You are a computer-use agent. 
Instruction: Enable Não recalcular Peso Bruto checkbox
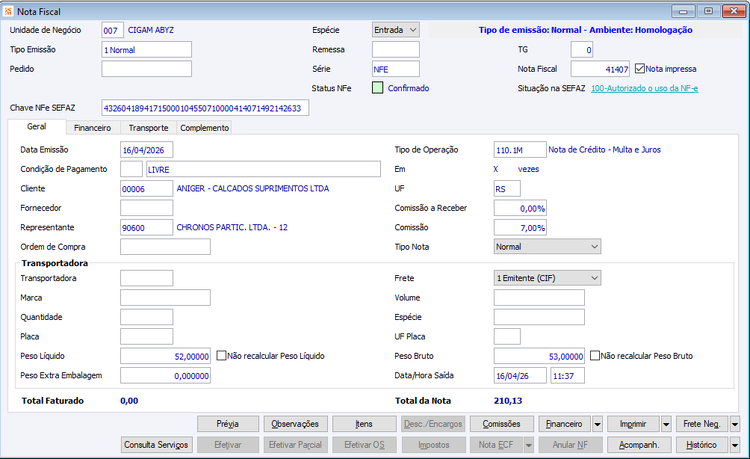point(595,356)
